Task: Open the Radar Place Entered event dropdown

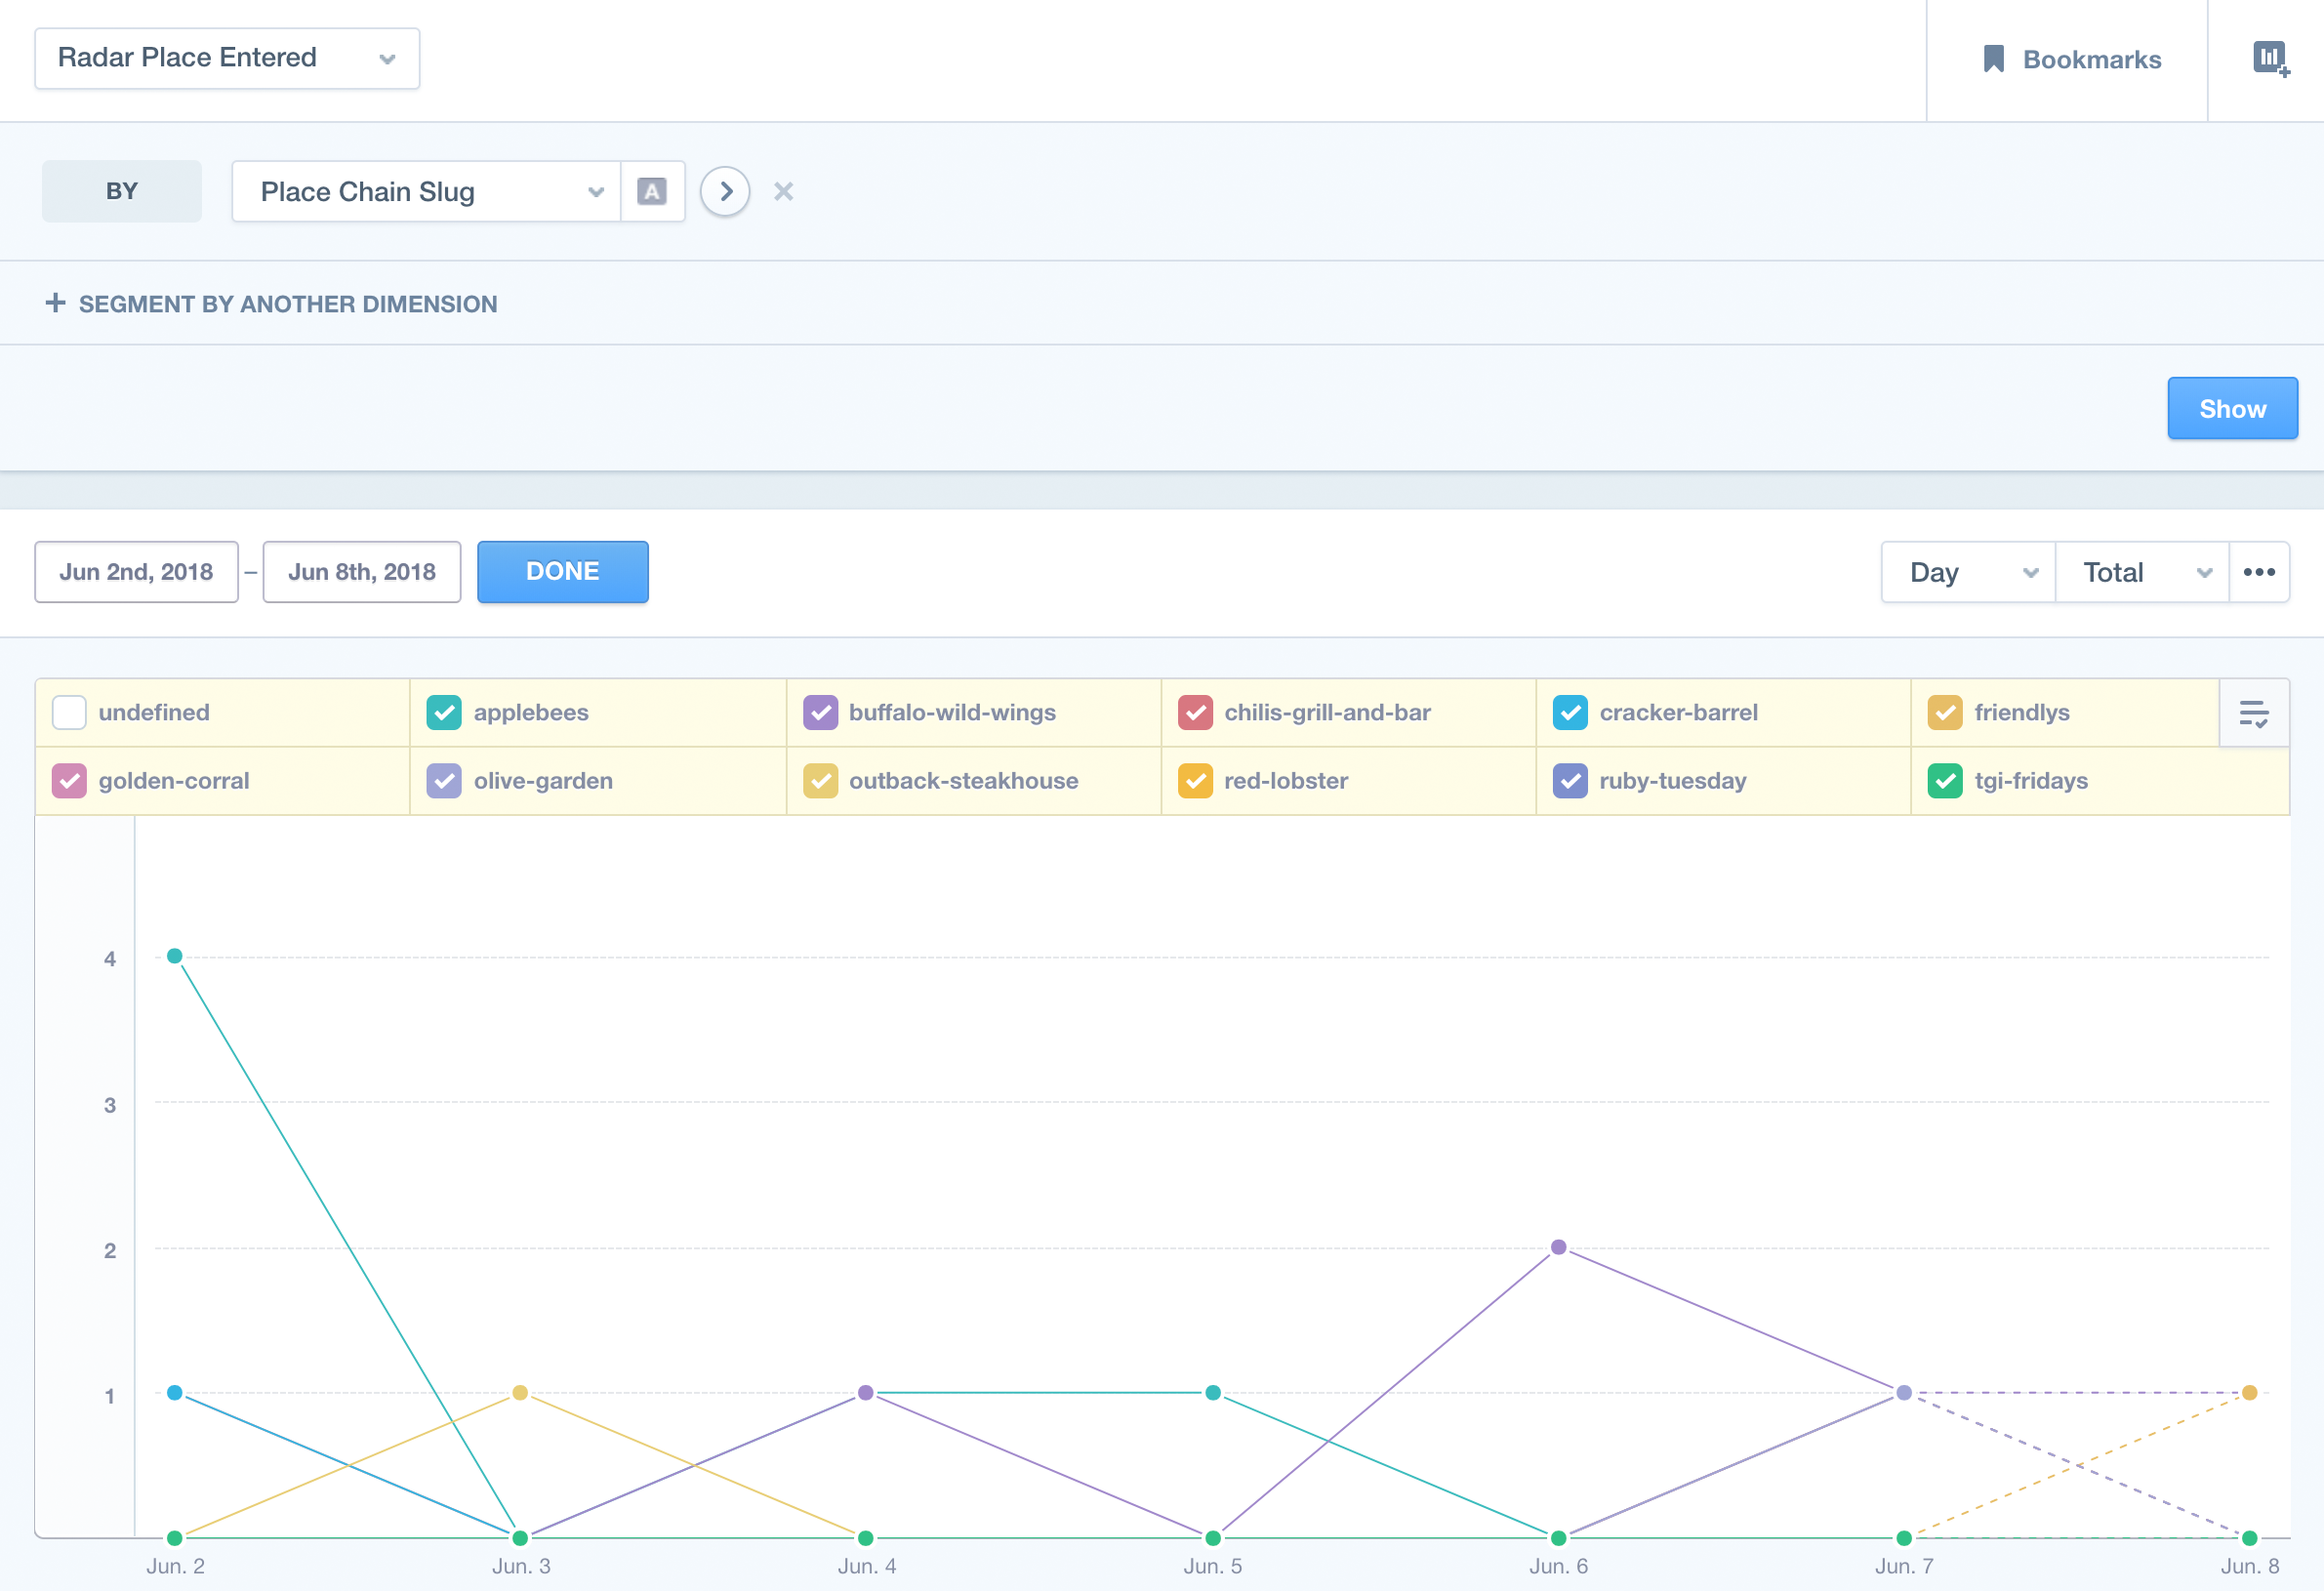Action: click(x=227, y=58)
